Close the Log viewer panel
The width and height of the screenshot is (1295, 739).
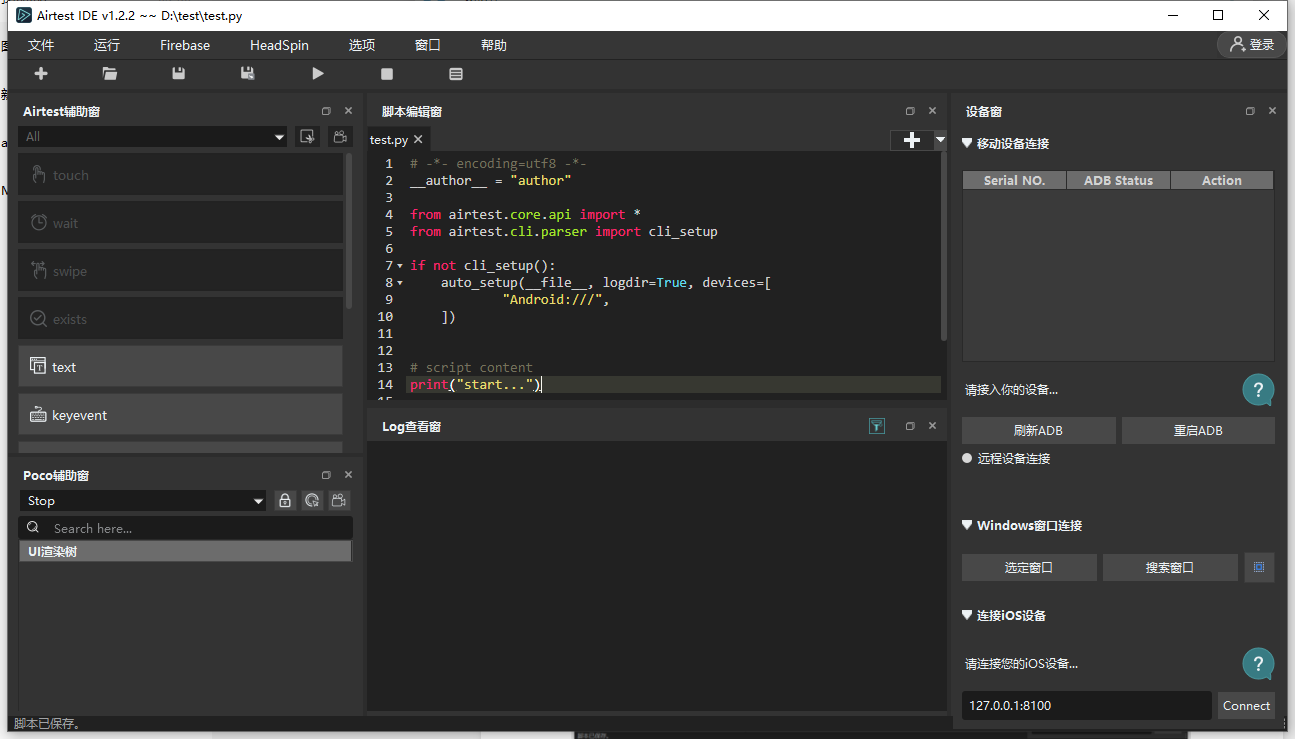[x=932, y=426]
